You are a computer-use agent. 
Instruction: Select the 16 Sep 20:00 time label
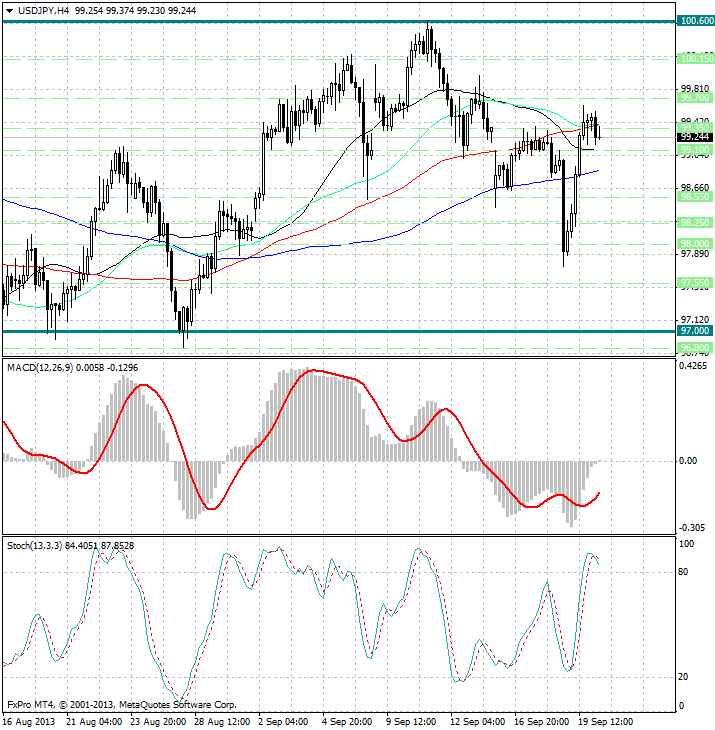[542, 722]
